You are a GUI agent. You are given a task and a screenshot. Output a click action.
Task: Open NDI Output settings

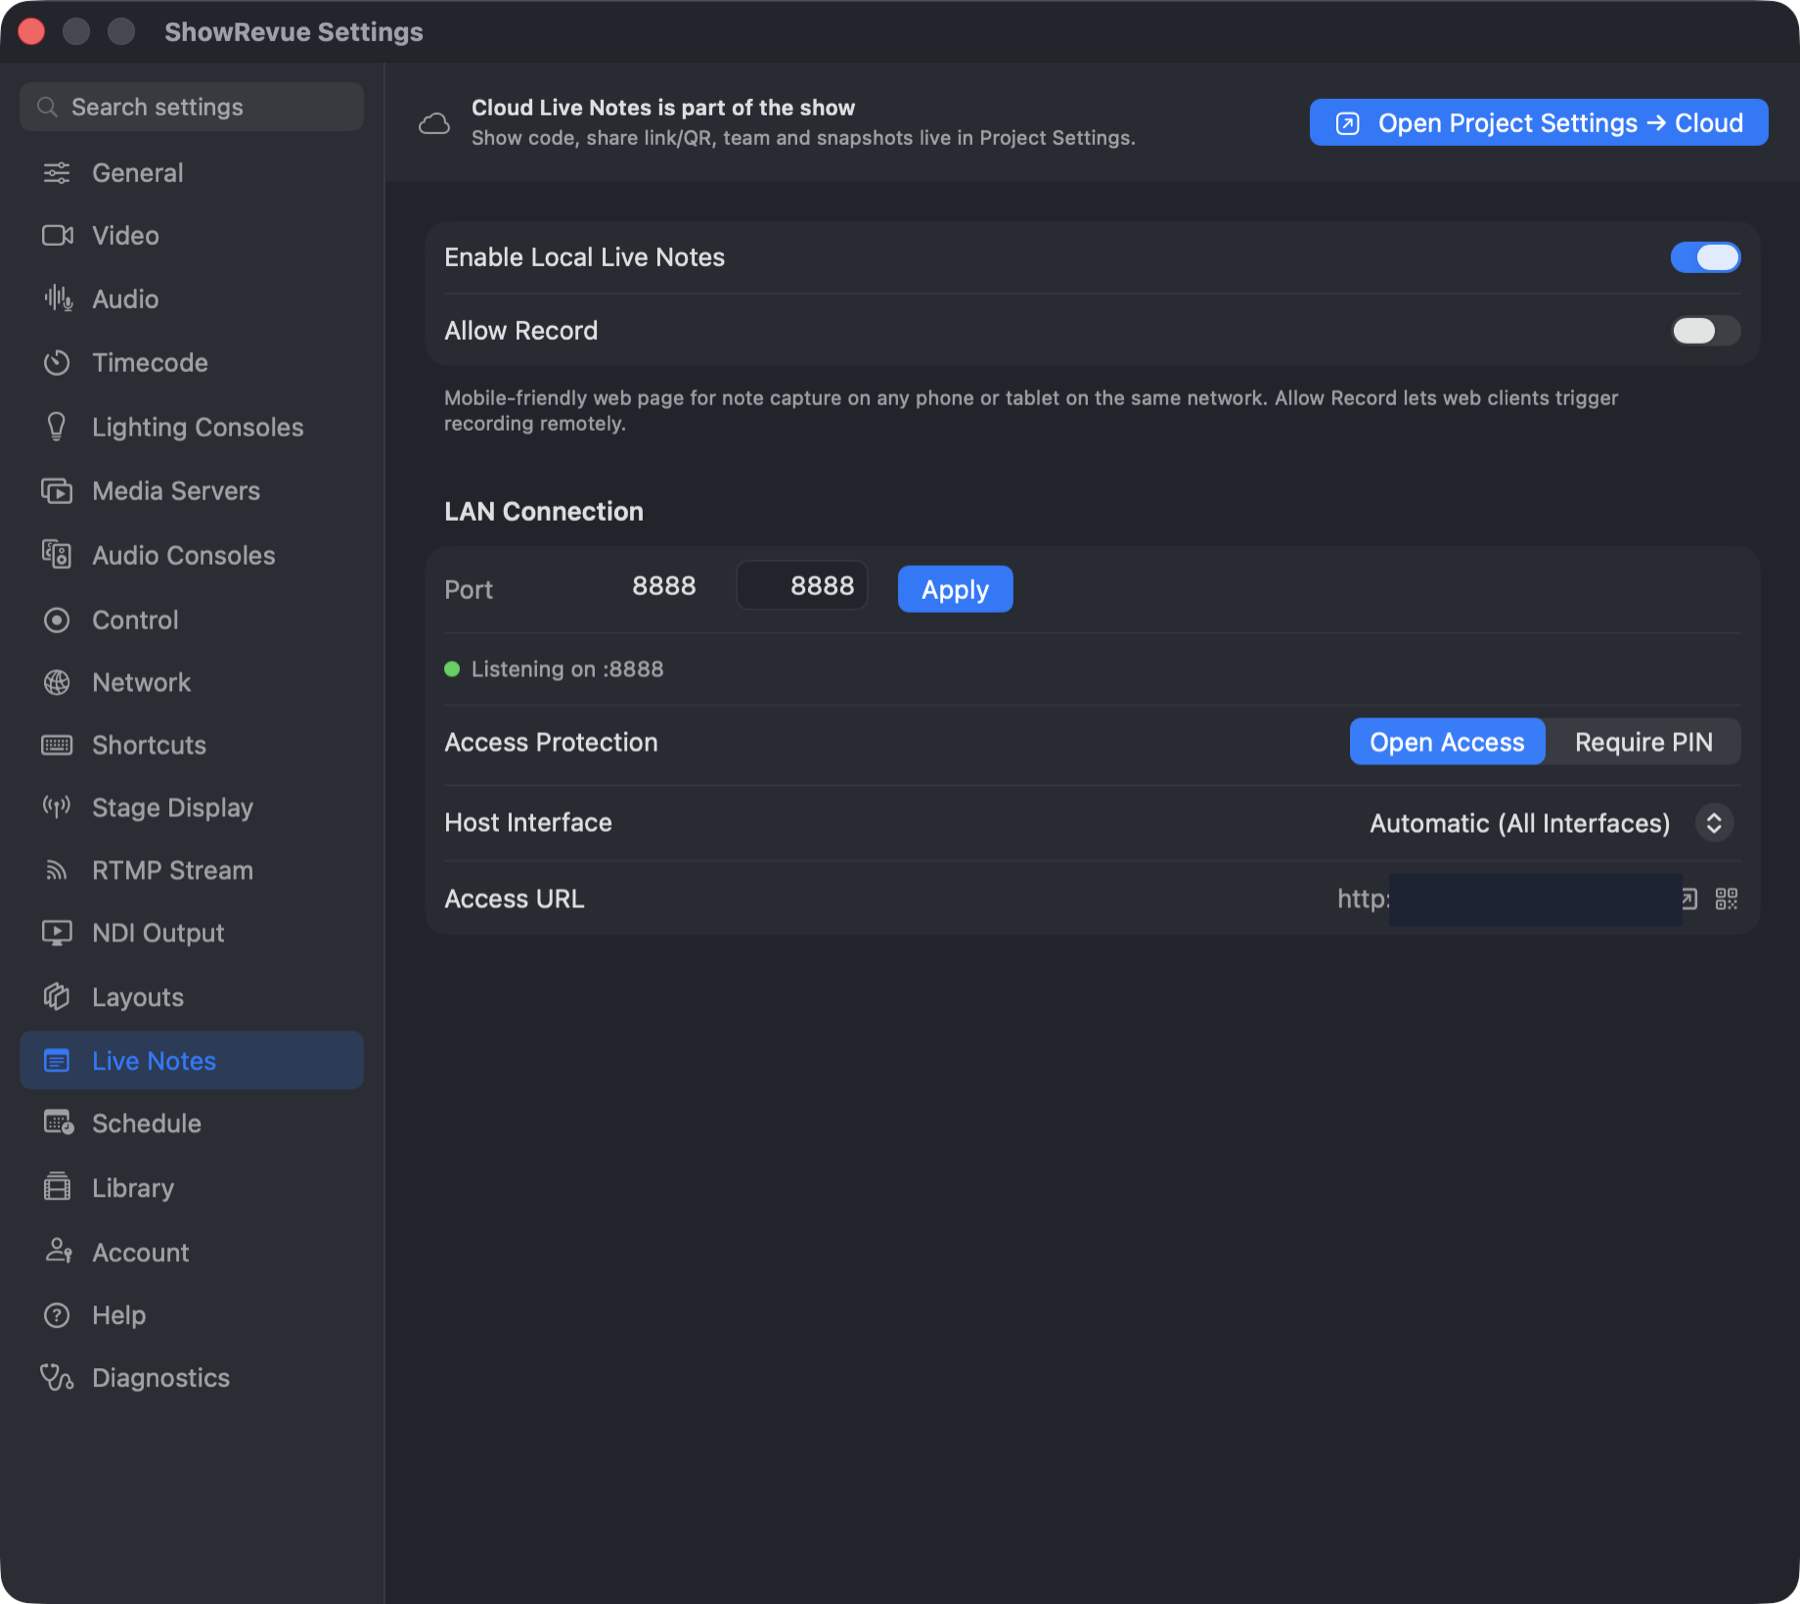pos(191,932)
